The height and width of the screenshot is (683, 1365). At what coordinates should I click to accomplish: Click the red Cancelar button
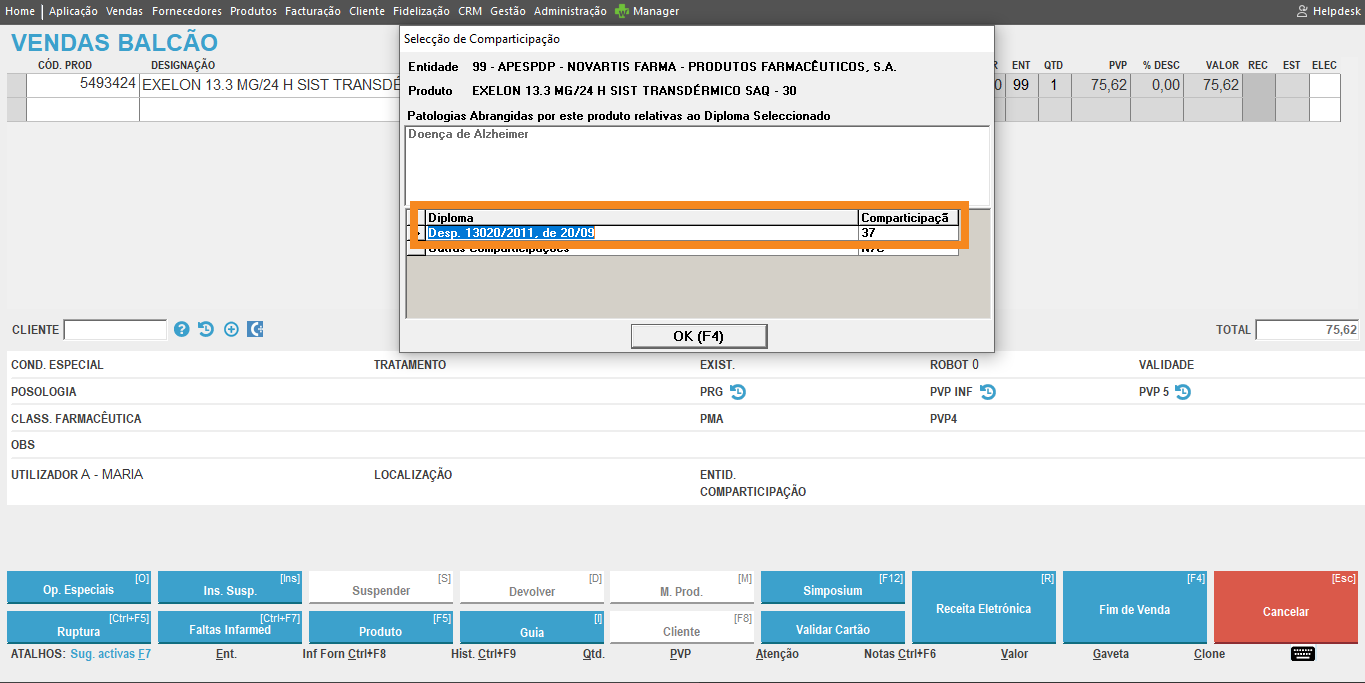point(1285,608)
